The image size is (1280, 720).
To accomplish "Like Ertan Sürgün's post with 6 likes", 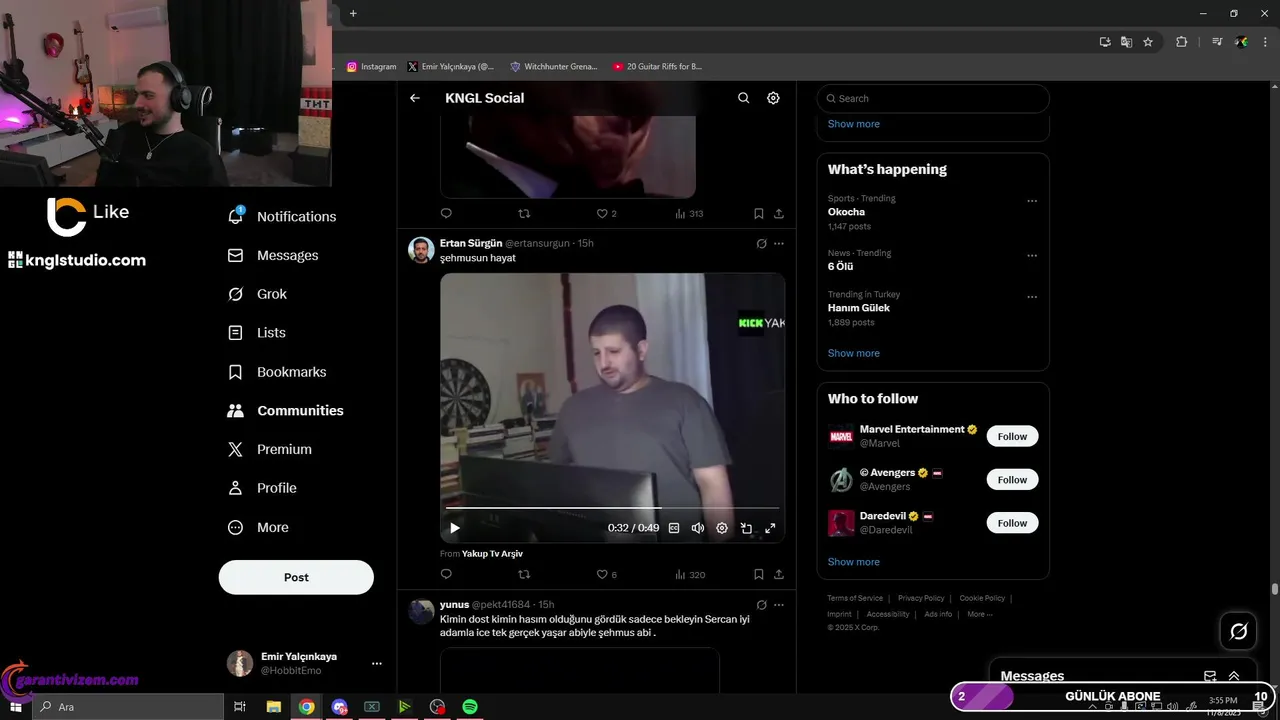I will 606,574.
